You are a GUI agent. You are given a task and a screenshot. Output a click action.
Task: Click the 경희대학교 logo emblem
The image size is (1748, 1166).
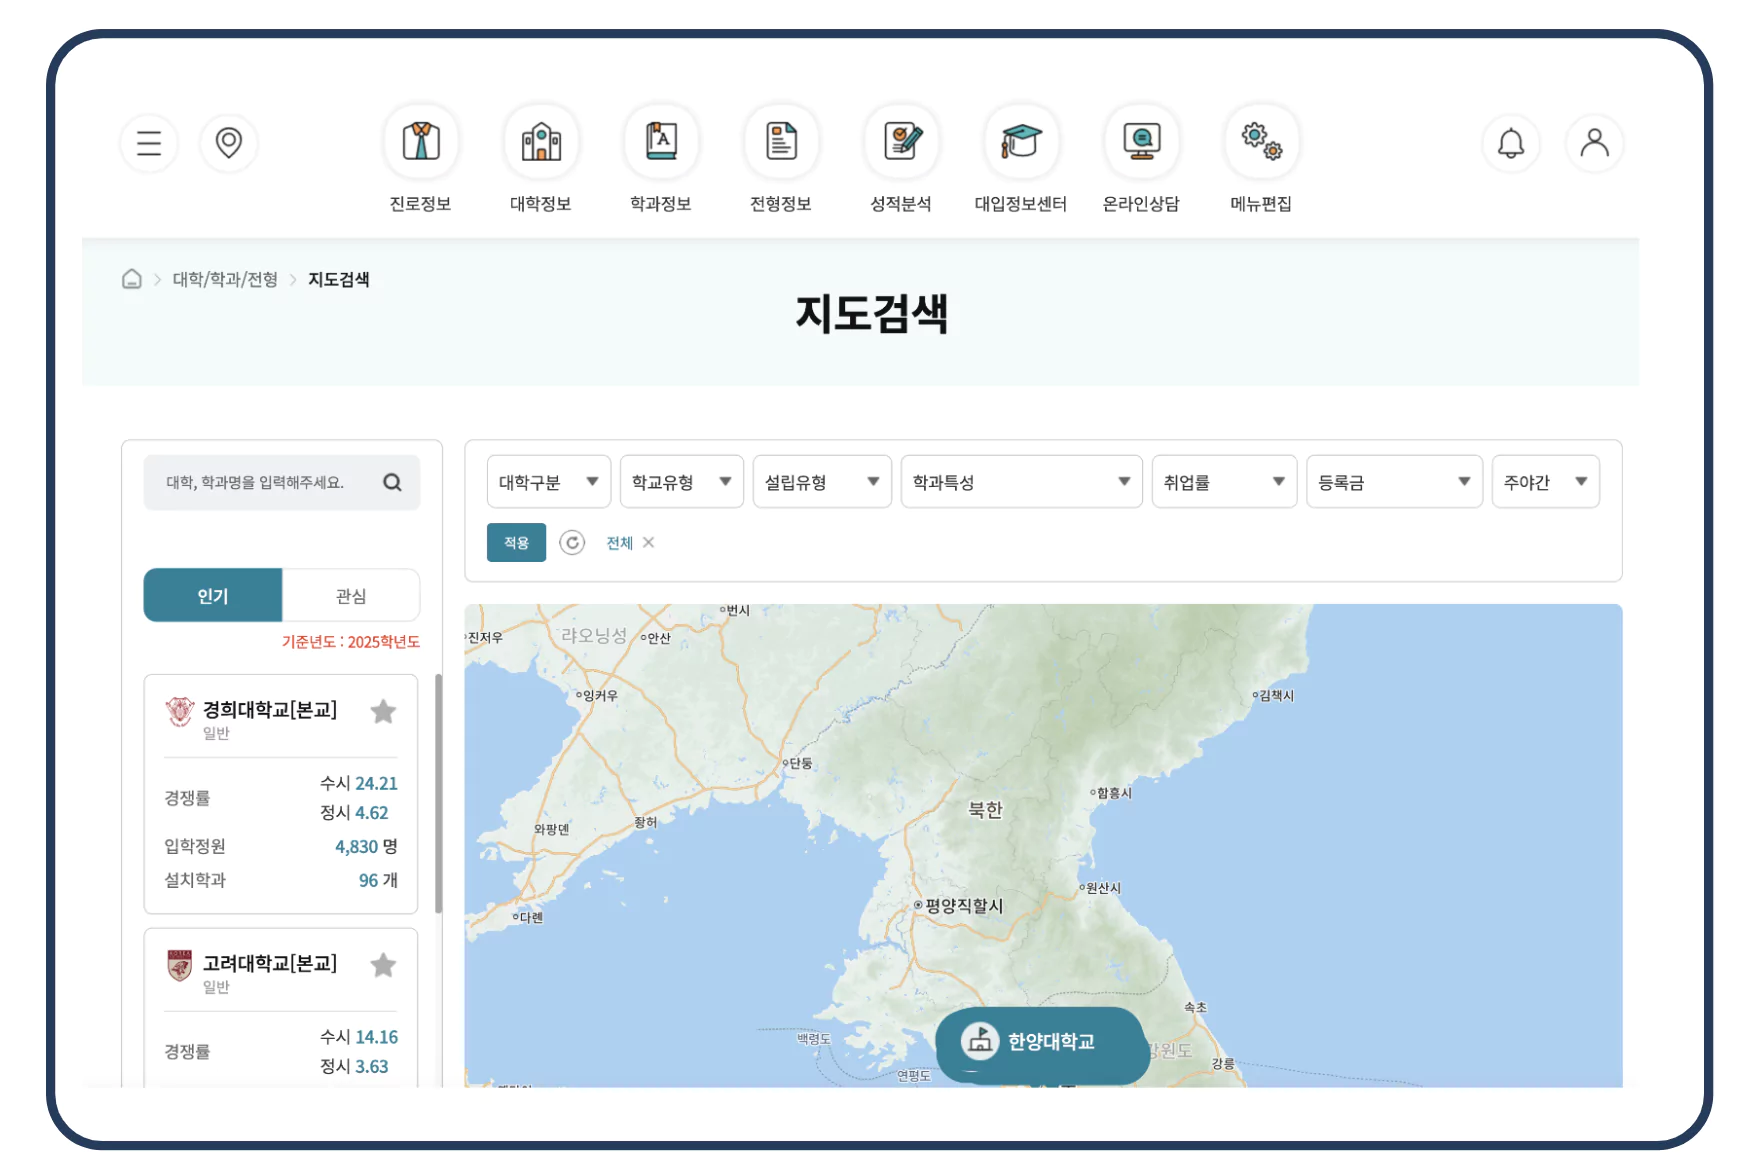[x=180, y=711]
